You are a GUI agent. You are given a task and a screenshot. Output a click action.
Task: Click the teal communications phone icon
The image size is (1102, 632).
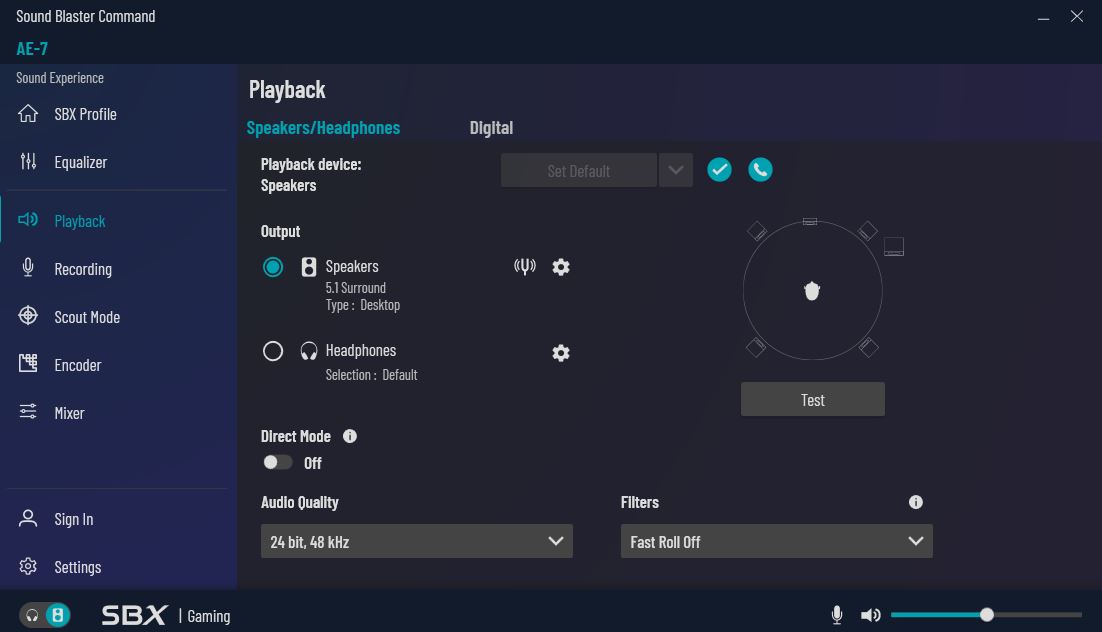point(760,169)
